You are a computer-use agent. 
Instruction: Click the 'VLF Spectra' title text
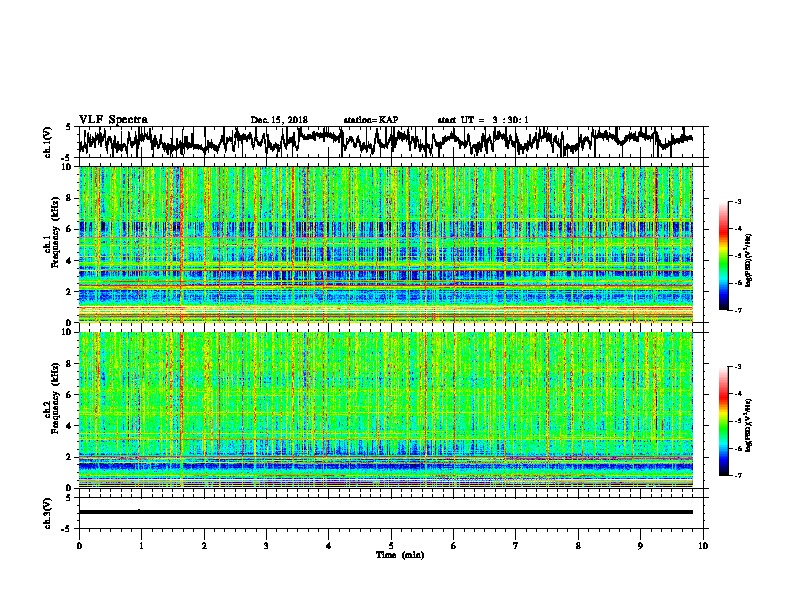pos(113,119)
